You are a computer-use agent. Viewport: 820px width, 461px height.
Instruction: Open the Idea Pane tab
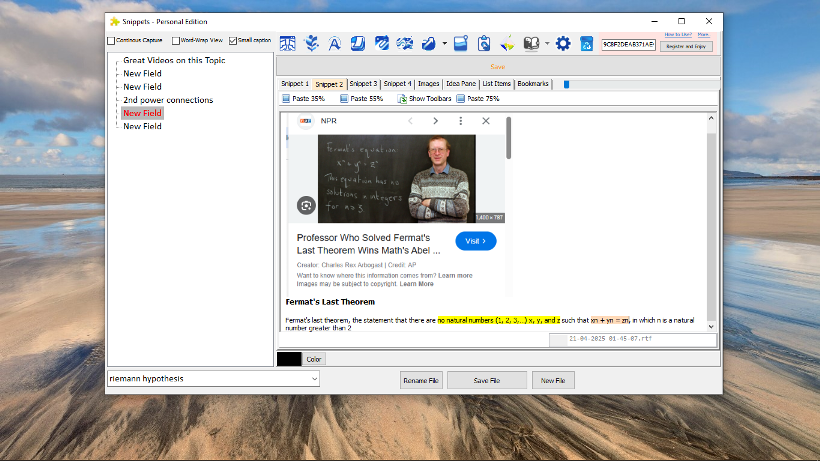(461, 84)
